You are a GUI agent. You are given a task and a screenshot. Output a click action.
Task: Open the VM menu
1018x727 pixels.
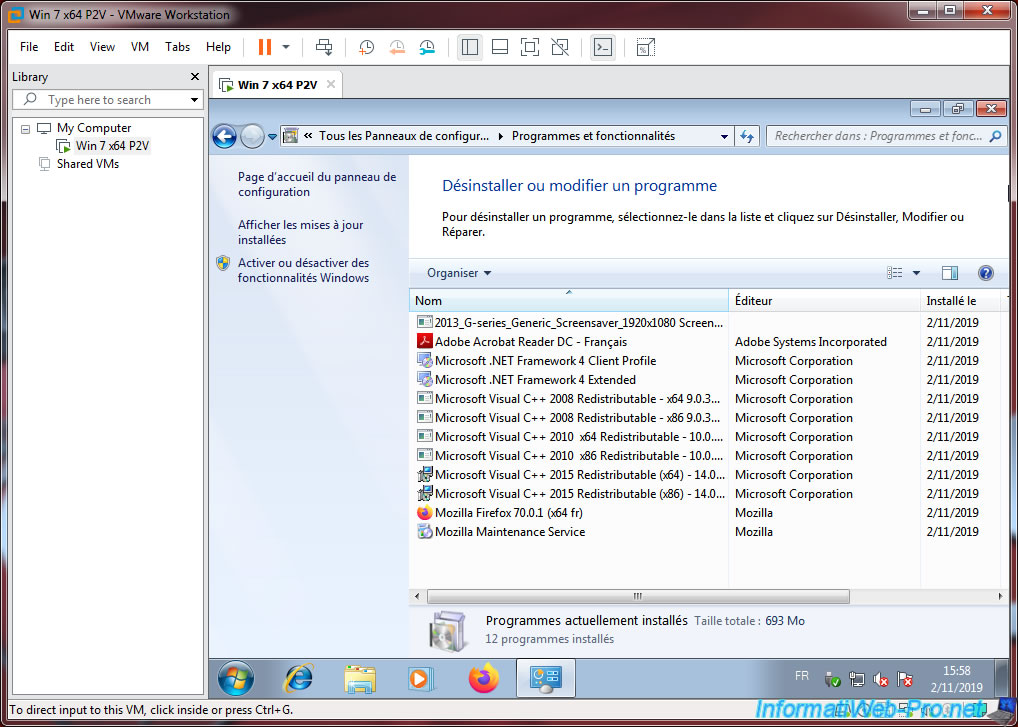[x=140, y=47]
